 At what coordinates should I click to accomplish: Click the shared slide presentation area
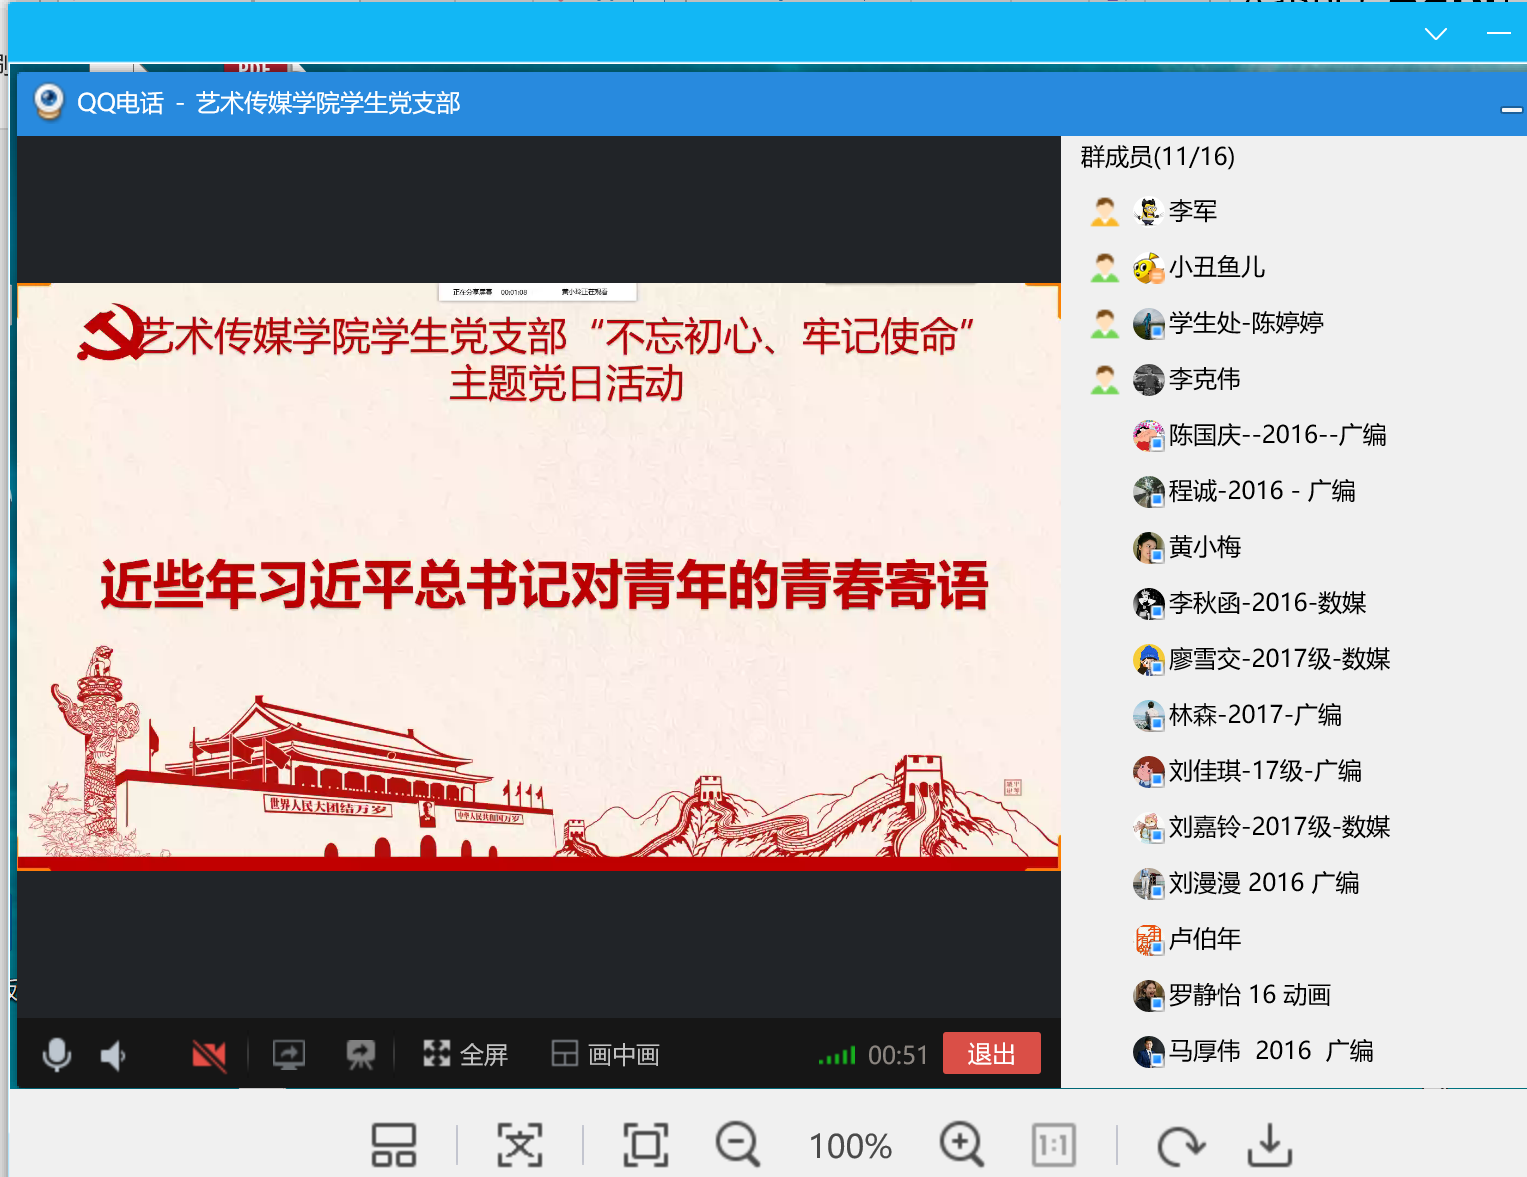tap(538, 576)
